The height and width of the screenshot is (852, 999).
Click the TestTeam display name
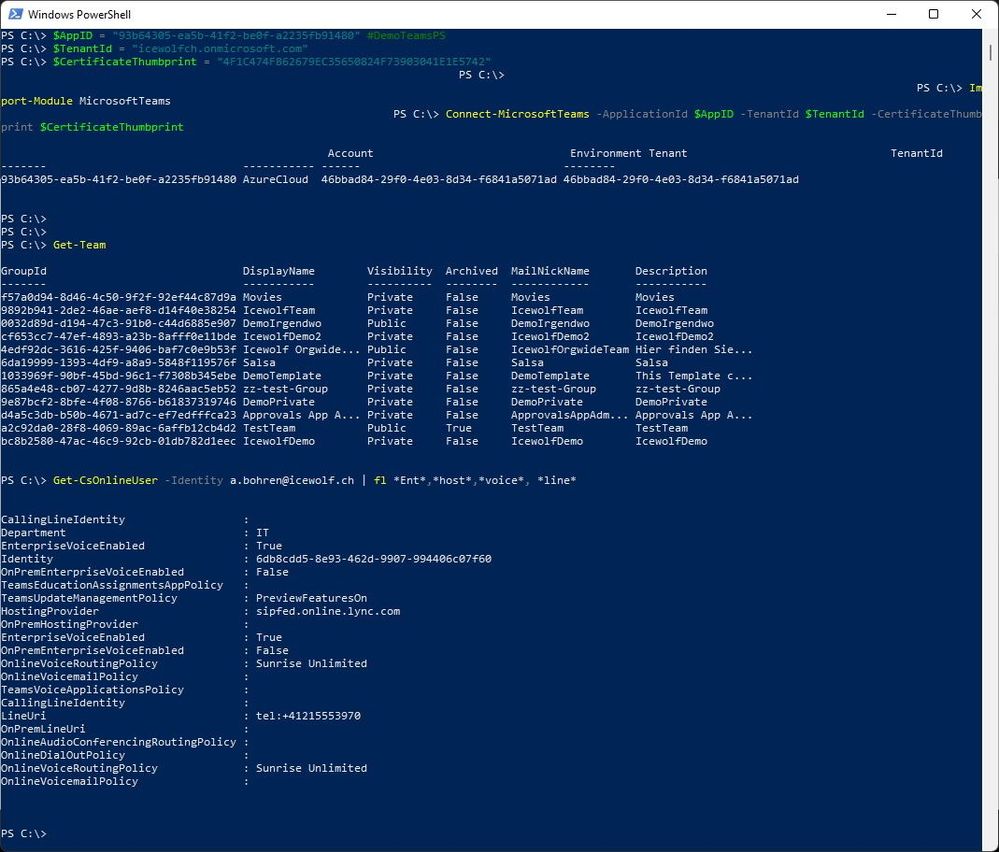pyautogui.click(x=269, y=428)
